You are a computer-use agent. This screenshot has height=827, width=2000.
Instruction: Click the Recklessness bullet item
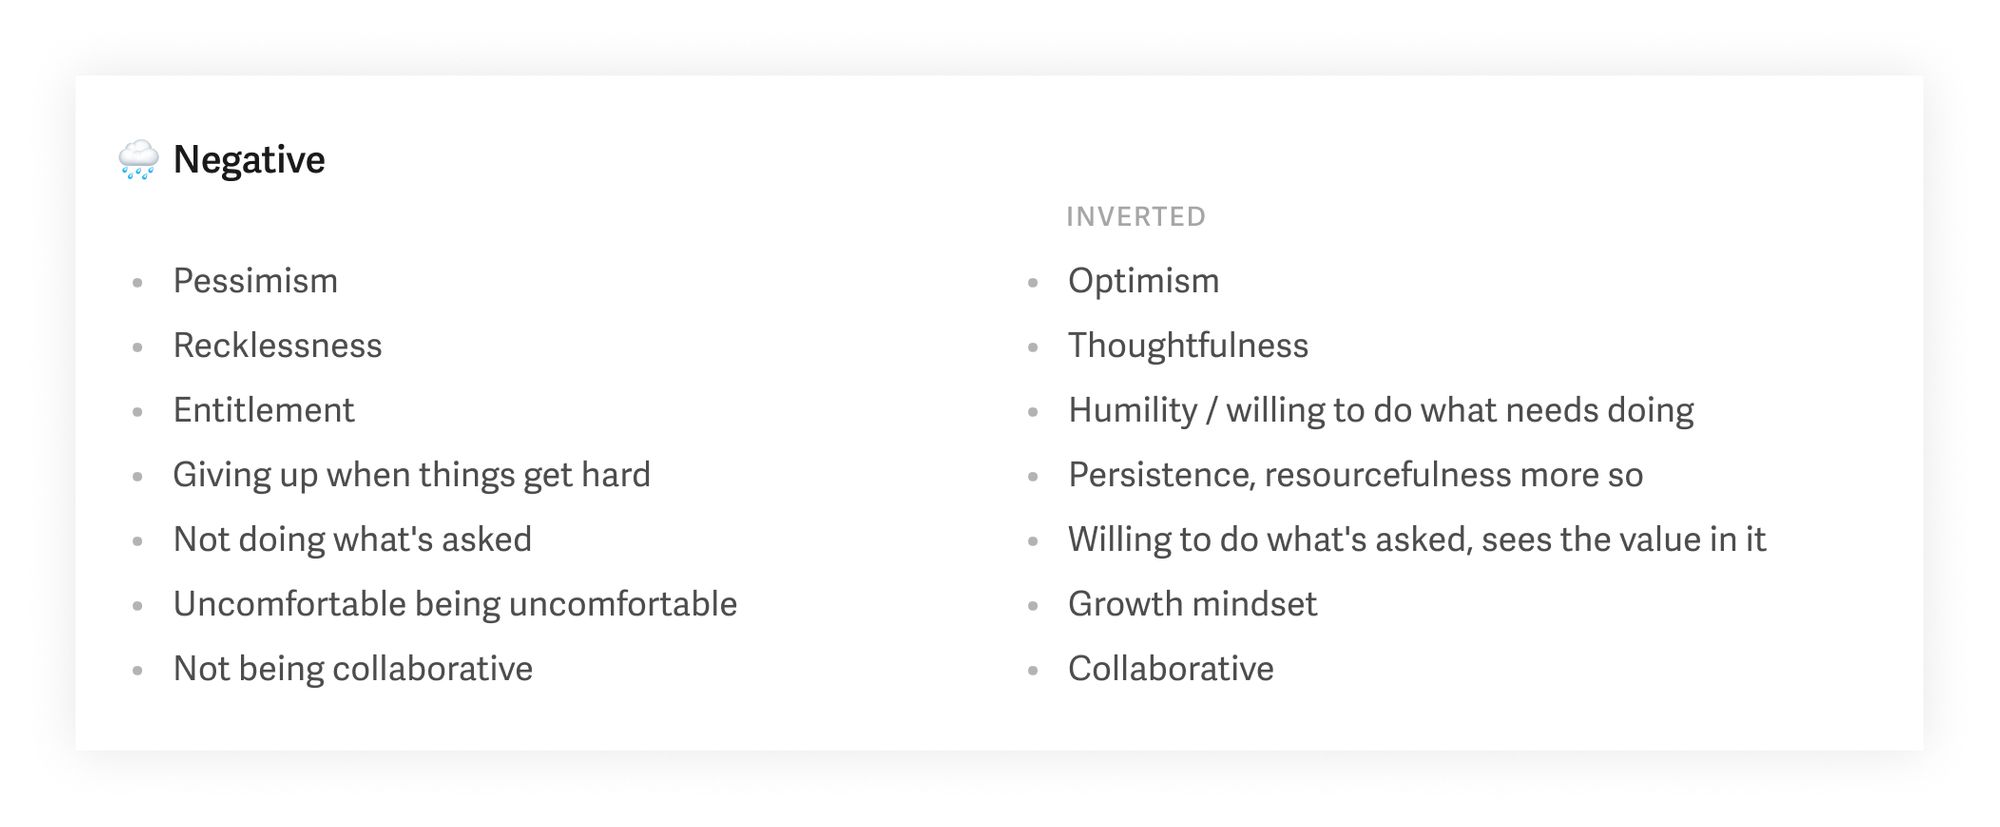(x=277, y=346)
